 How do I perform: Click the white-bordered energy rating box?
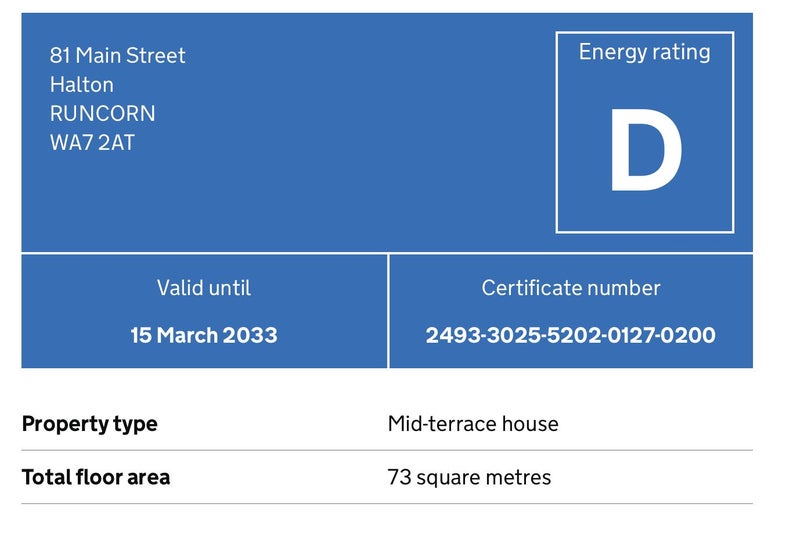(x=645, y=132)
